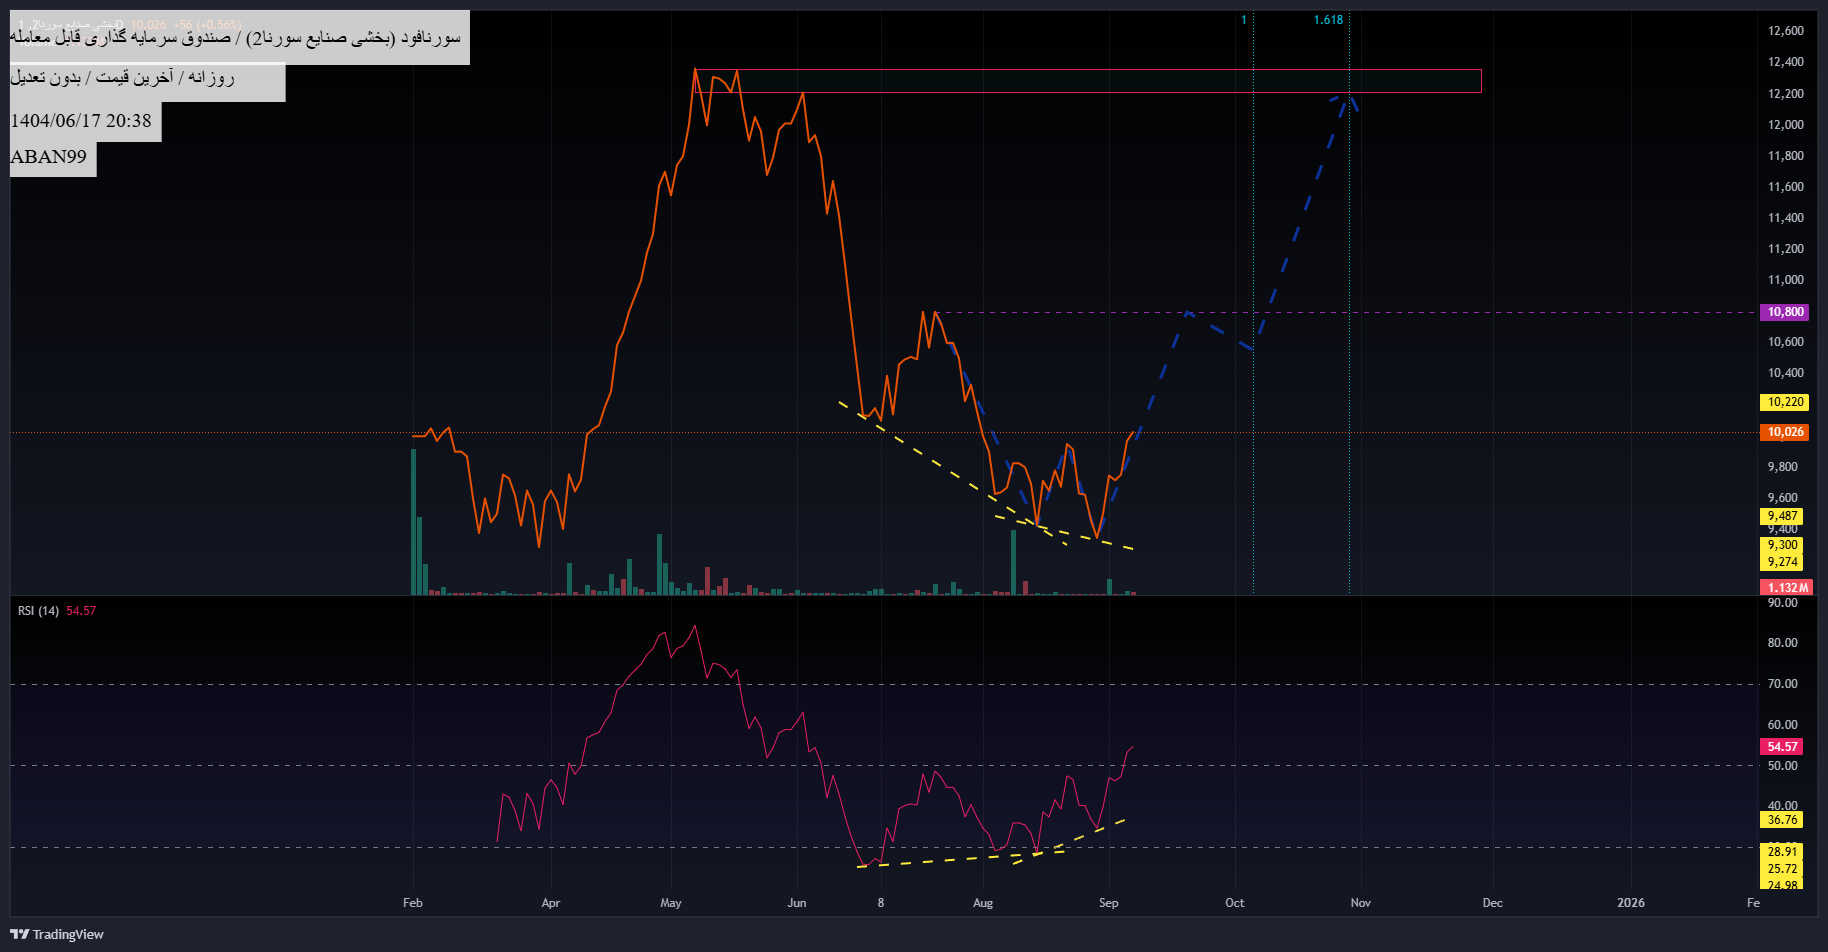
Task: Select the red resistance zone rectangle
Action: pos(1088,81)
